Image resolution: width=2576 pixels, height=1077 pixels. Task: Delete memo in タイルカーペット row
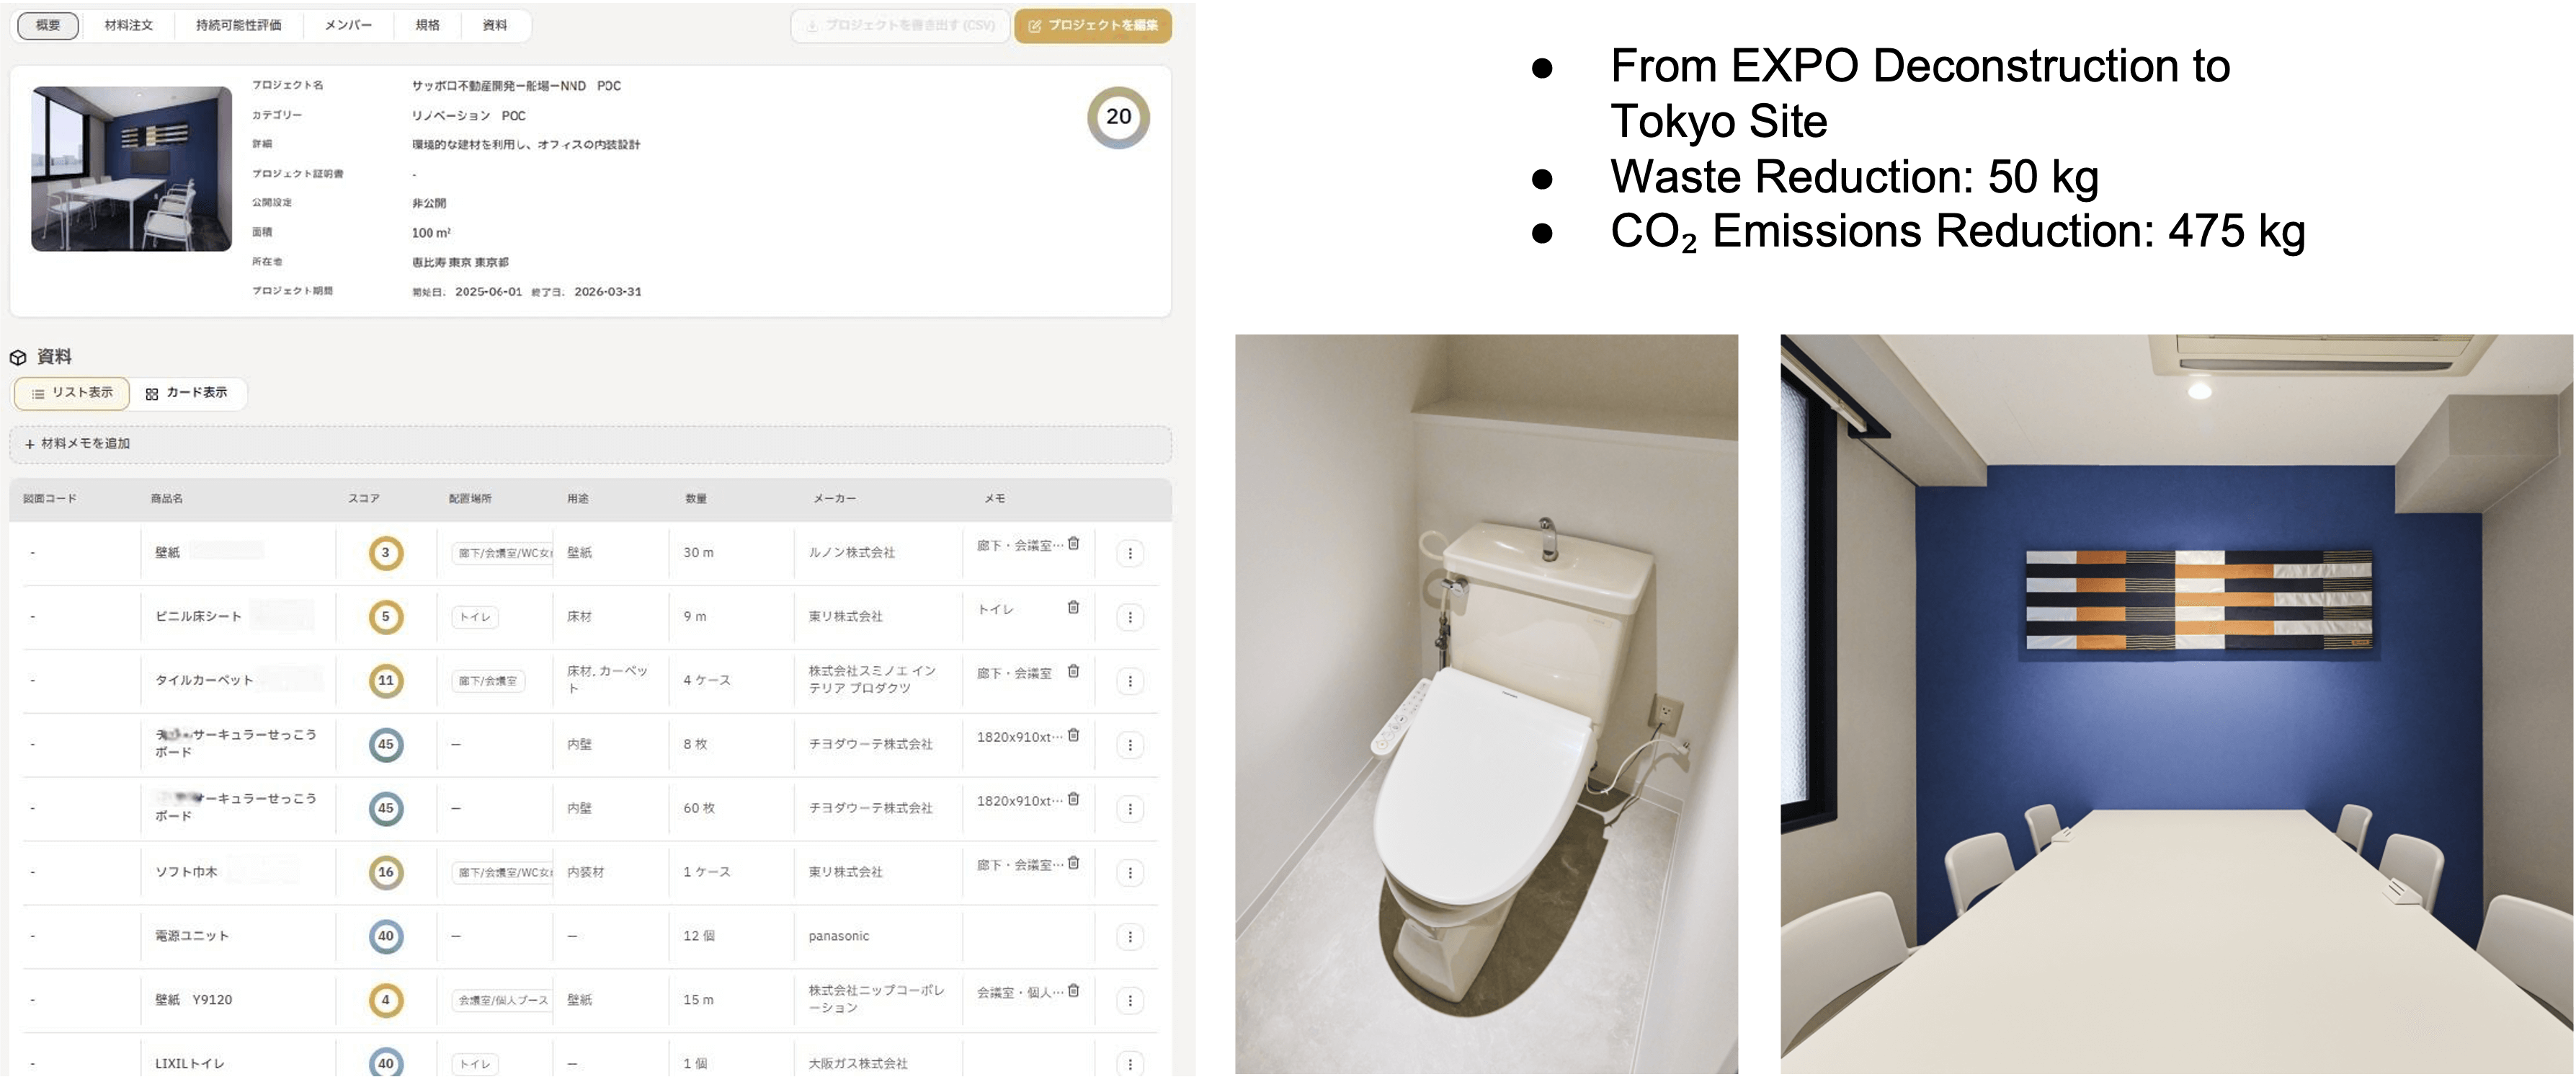1073,672
